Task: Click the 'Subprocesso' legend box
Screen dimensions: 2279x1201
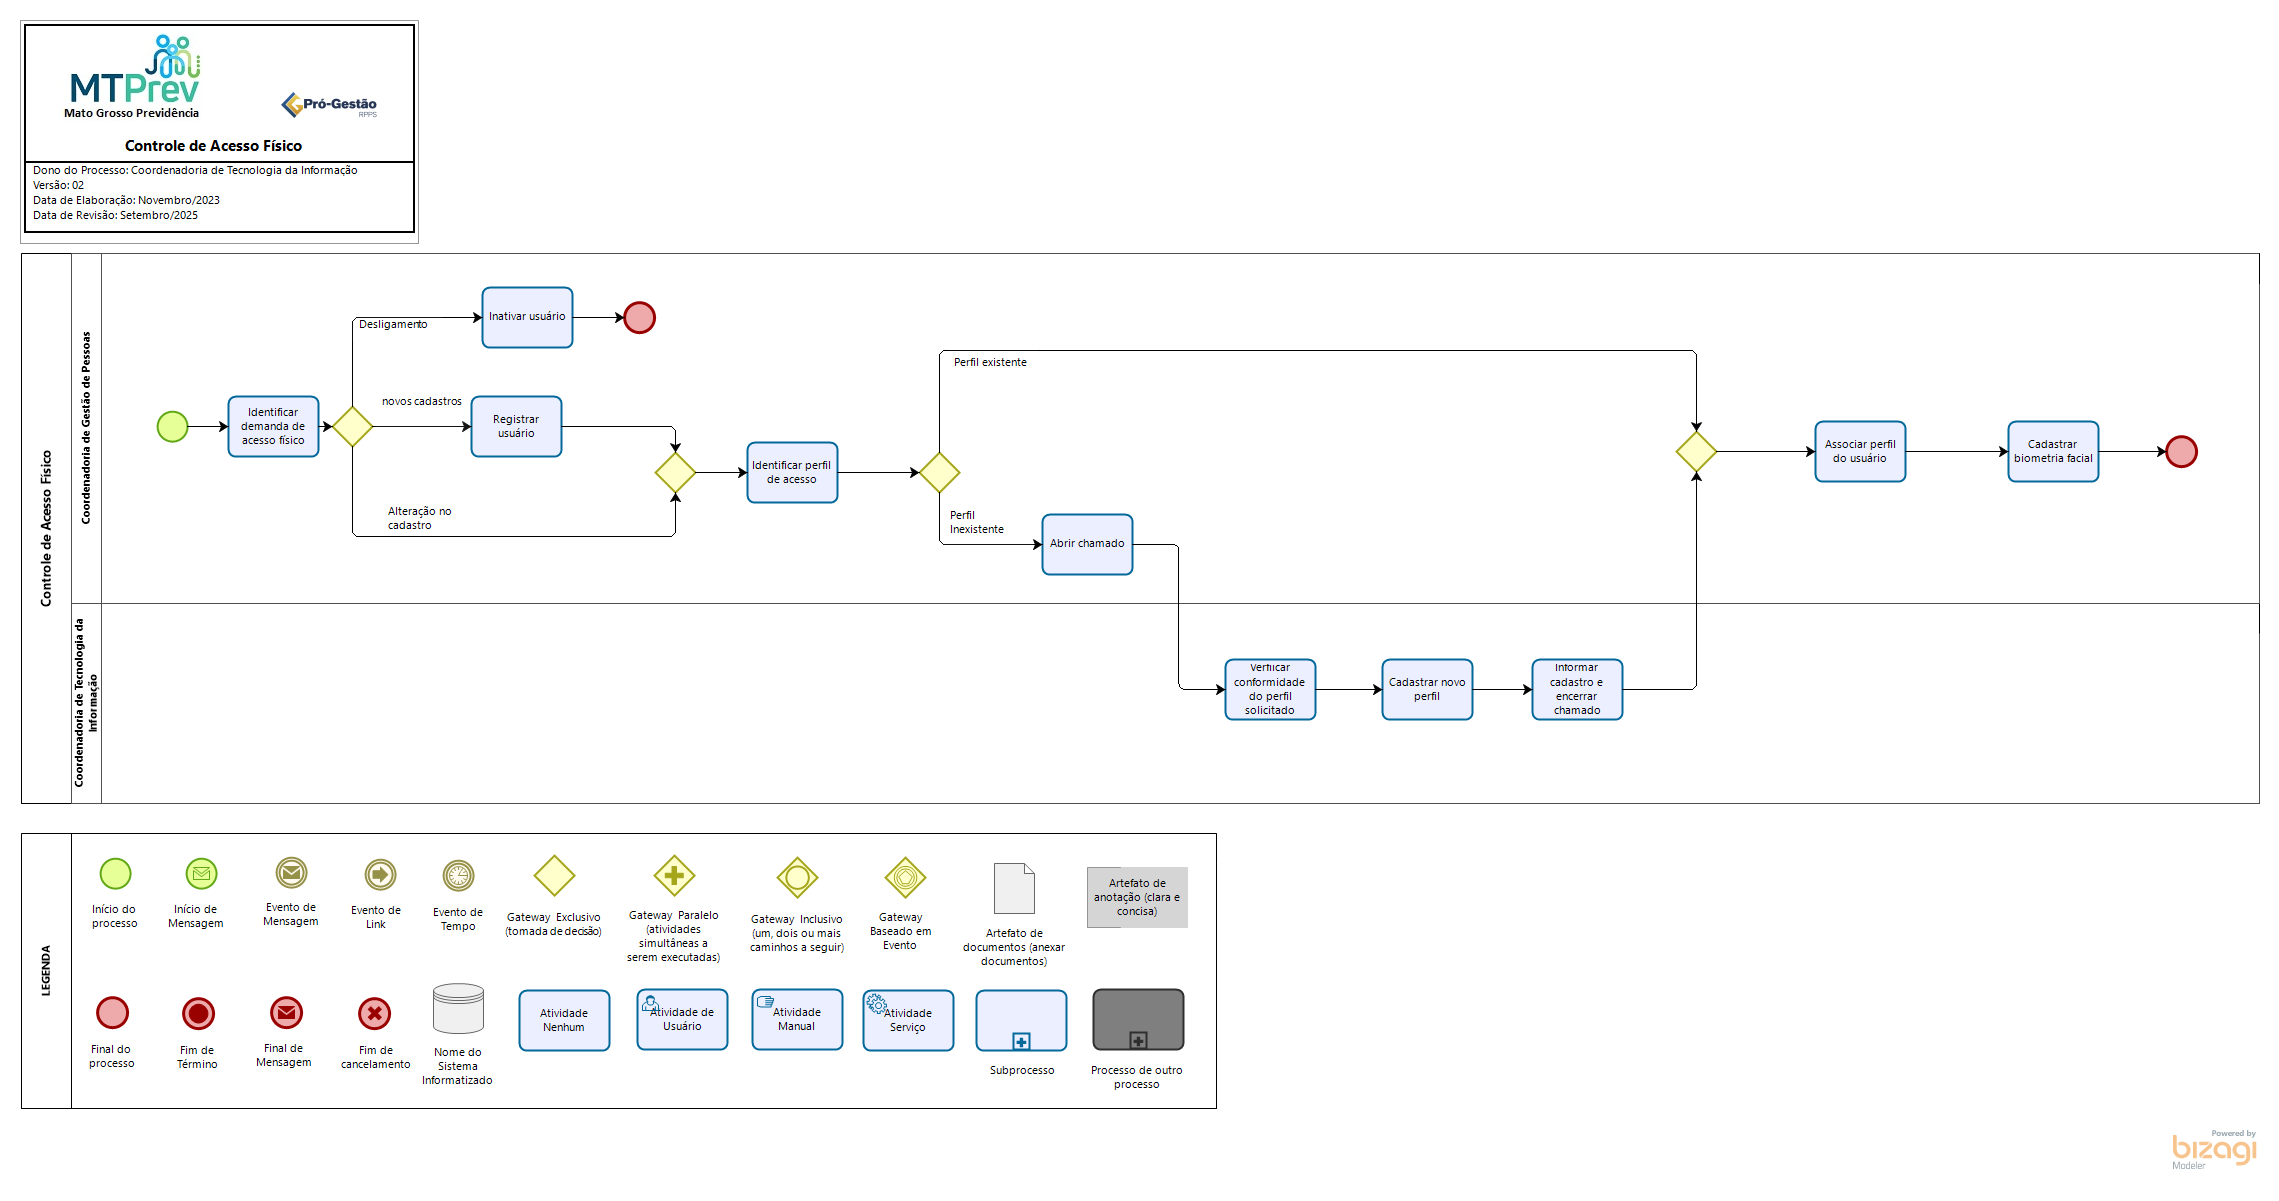Action: [x=1021, y=1020]
